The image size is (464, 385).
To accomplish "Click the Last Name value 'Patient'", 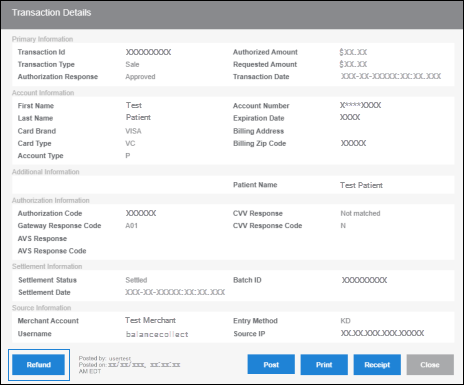I will 138,117.
